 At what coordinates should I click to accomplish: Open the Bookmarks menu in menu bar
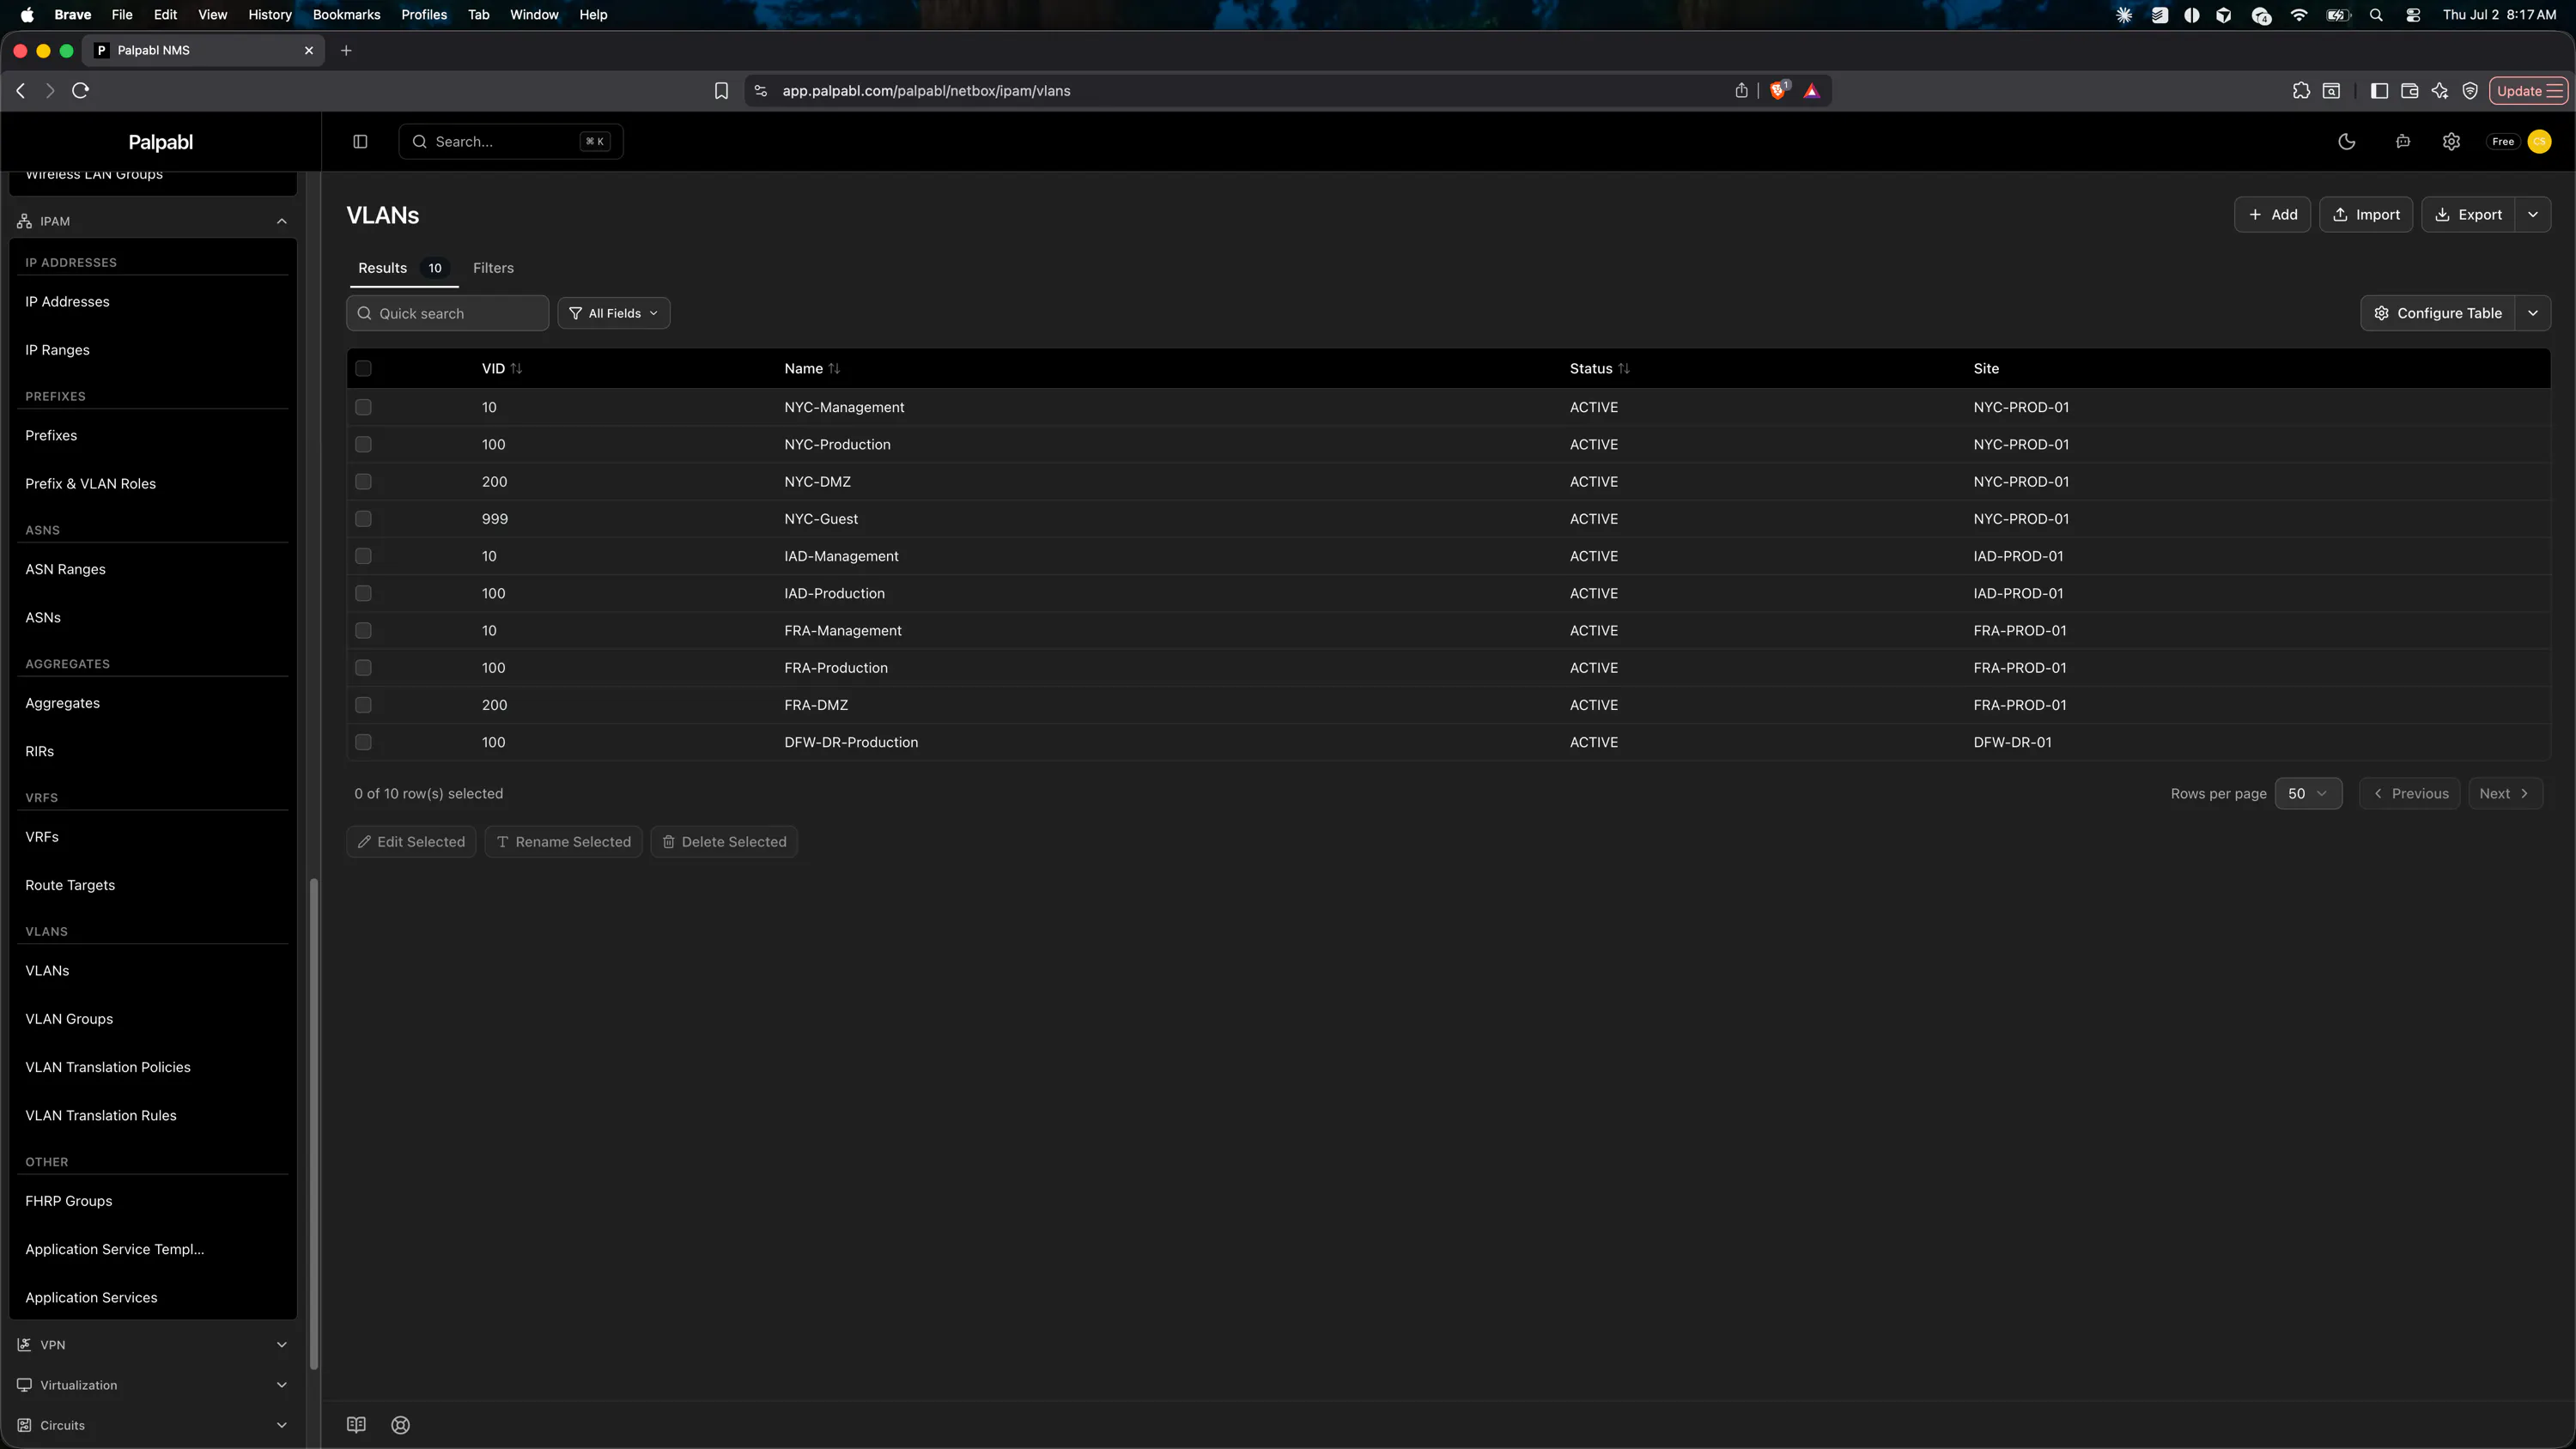[x=346, y=15]
